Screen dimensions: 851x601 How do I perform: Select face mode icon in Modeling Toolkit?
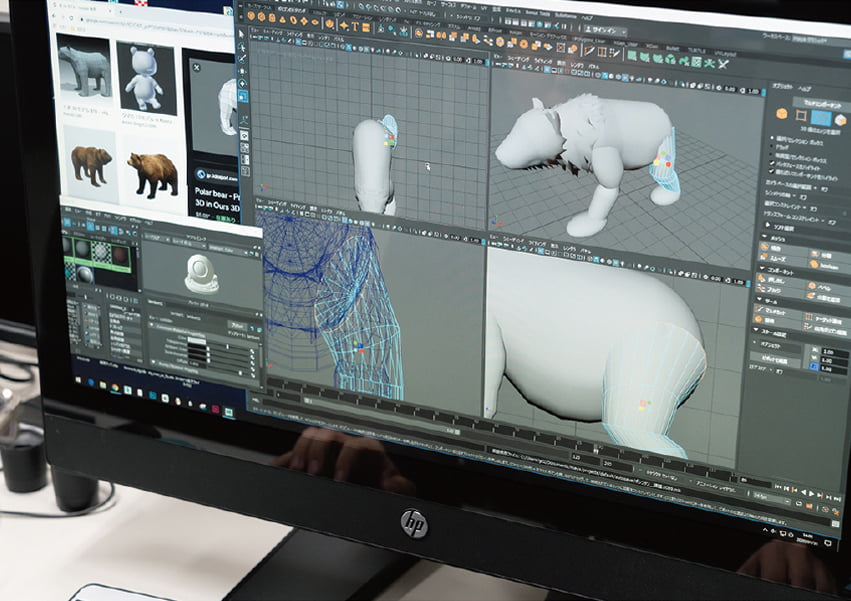point(841,121)
